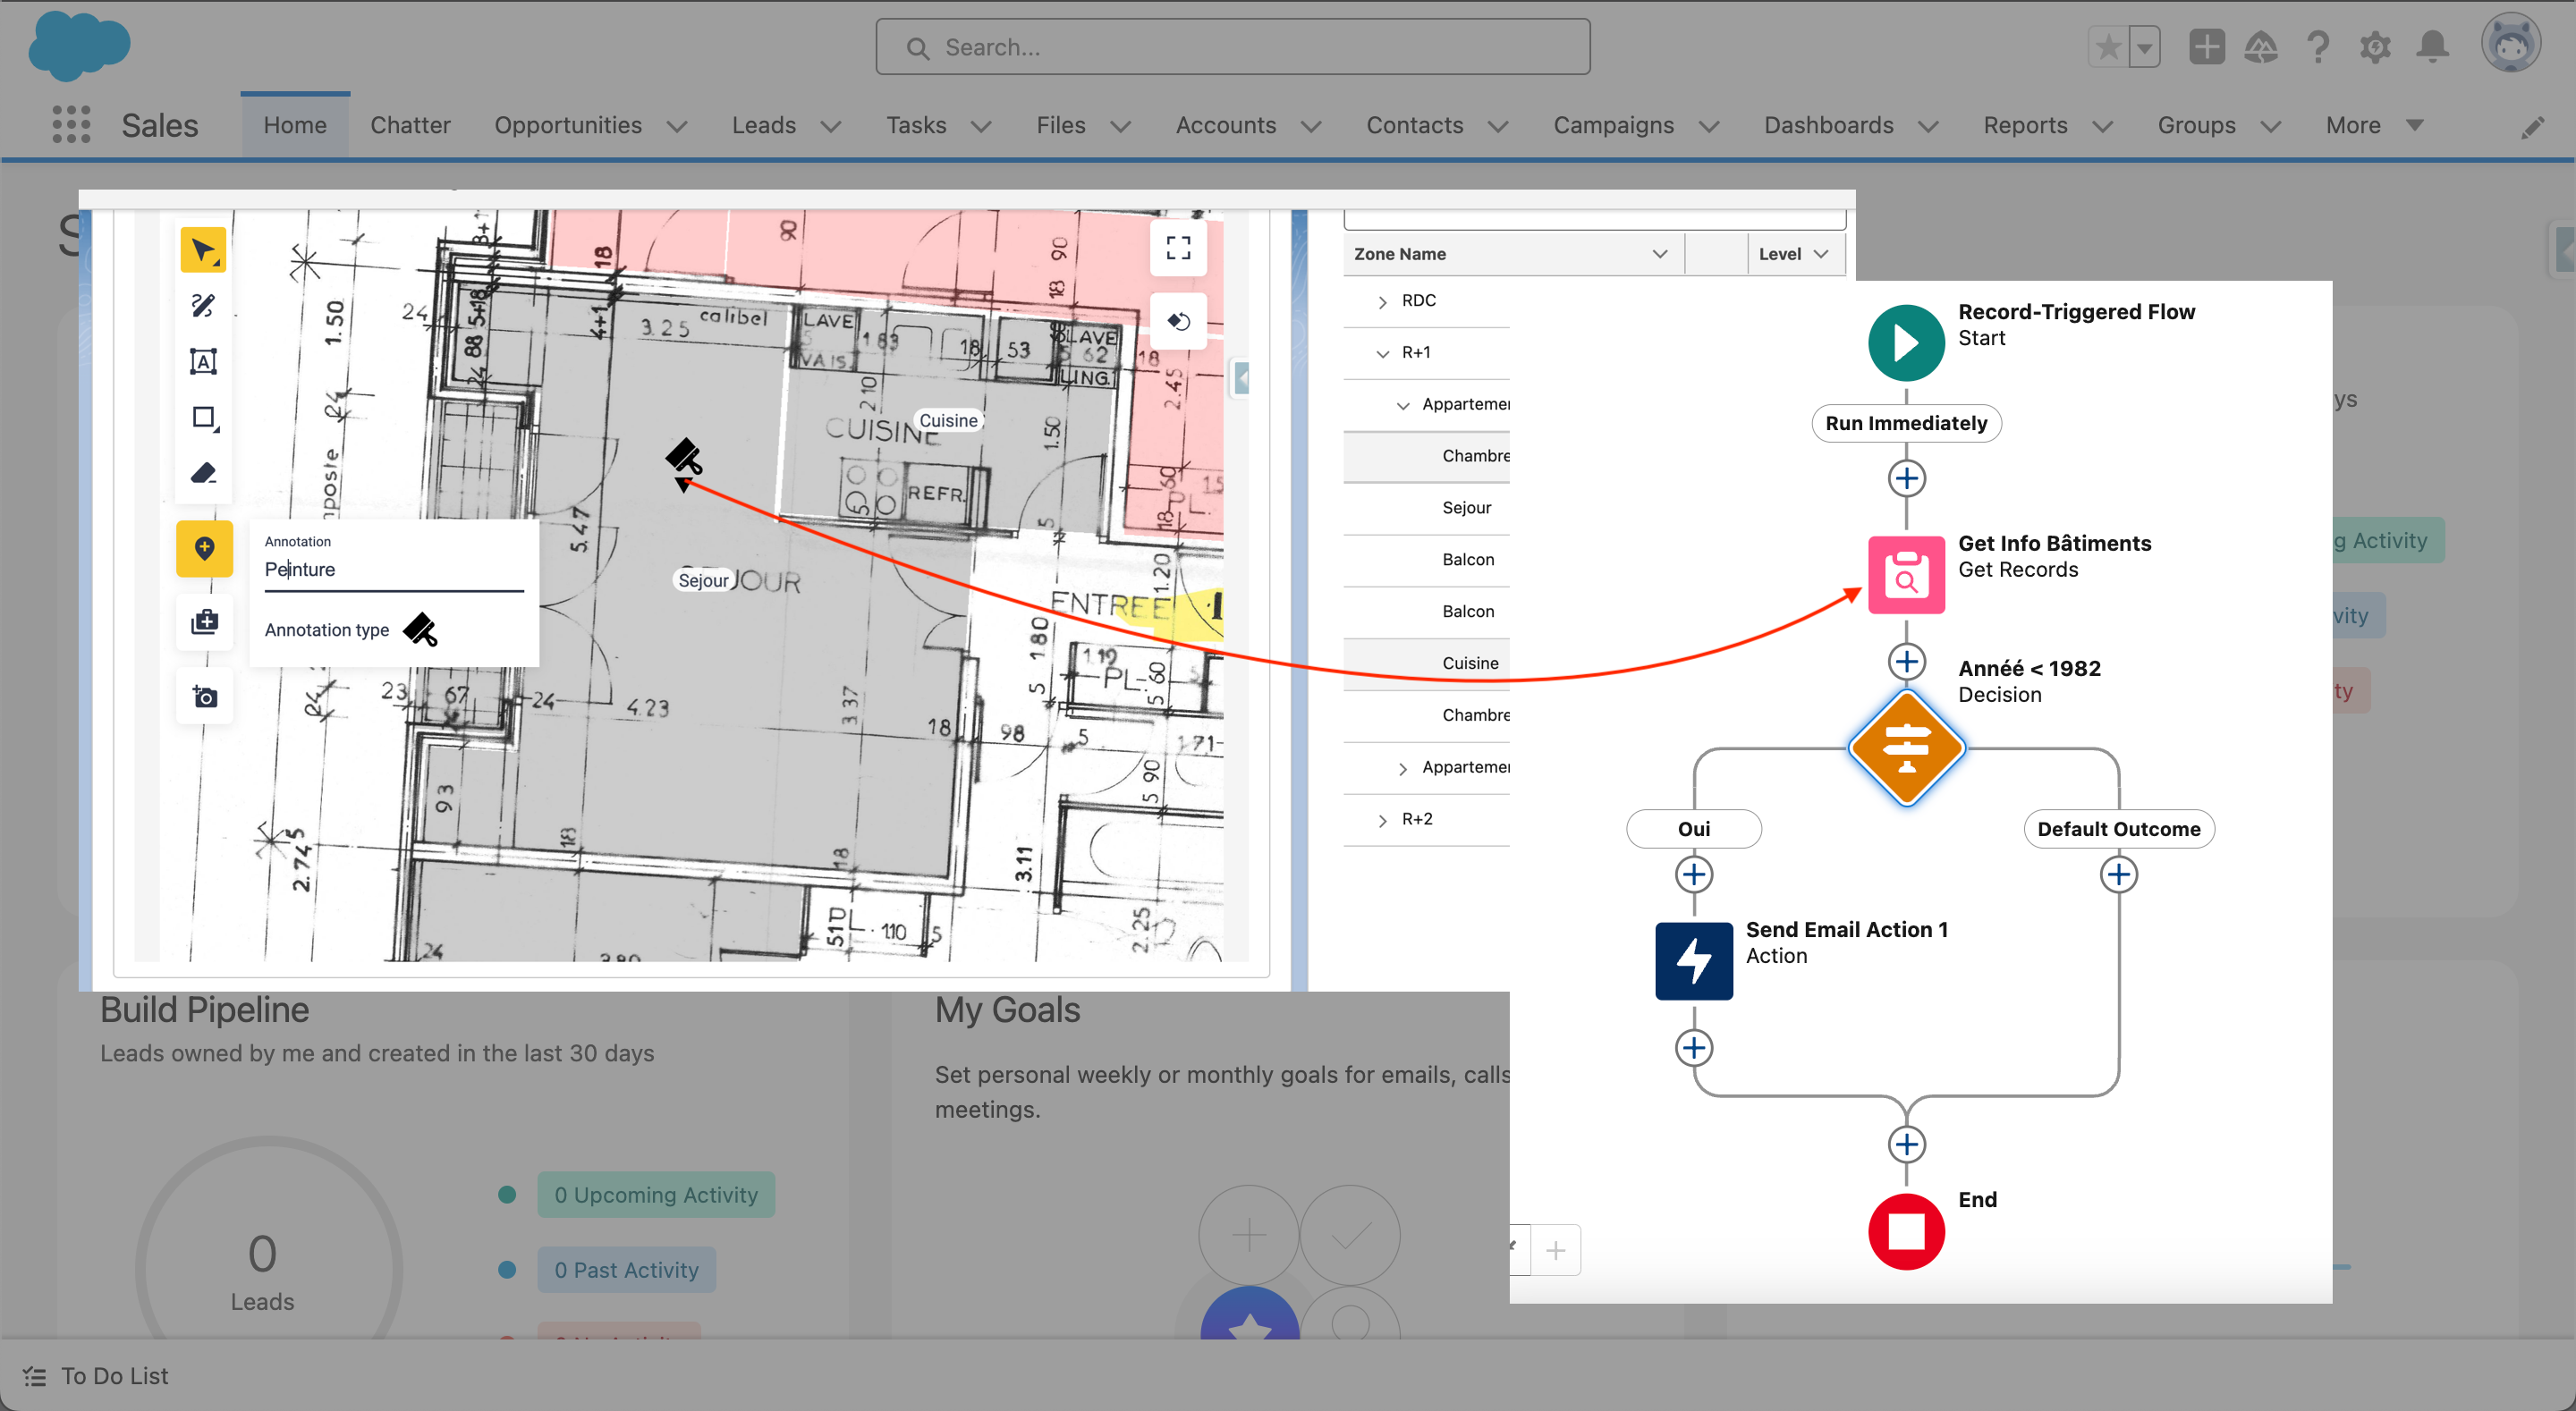Open the Opportunities tab
This screenshot has height=1411, width=2576.
(x=567, y=125)
